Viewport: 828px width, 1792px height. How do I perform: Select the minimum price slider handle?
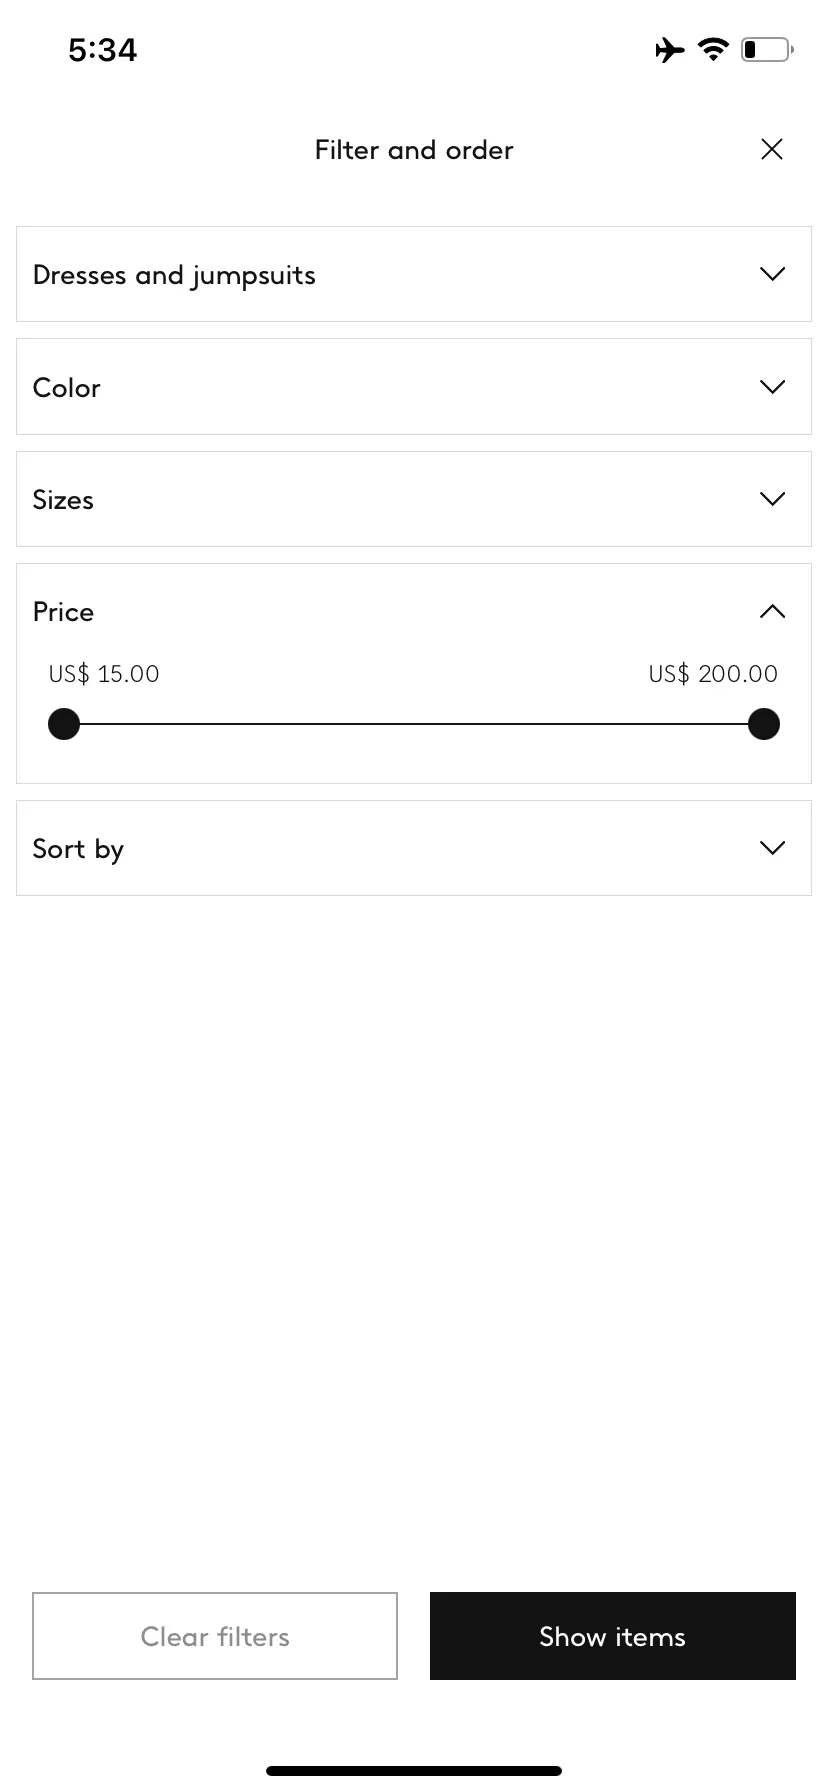coord(64,724)
